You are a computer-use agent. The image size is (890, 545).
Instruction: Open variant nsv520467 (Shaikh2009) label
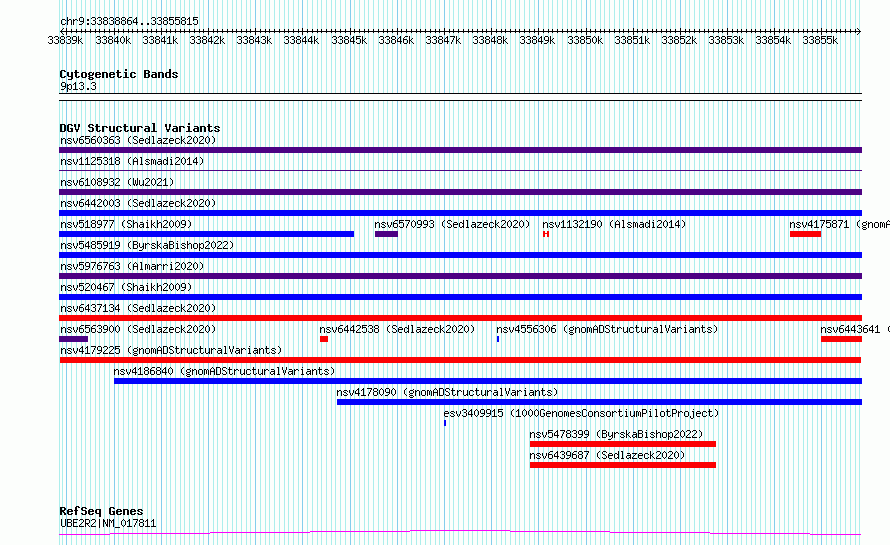coord(126,287)
